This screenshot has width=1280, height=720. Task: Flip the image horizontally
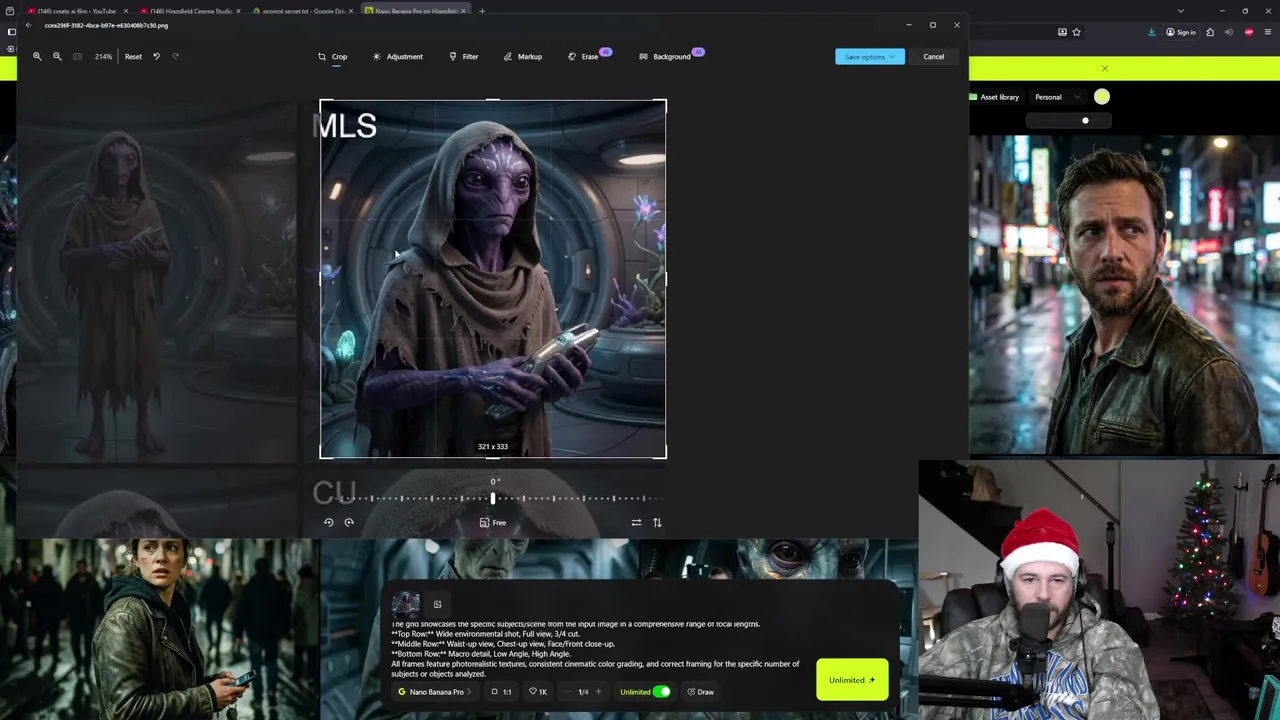click(636, 522)
